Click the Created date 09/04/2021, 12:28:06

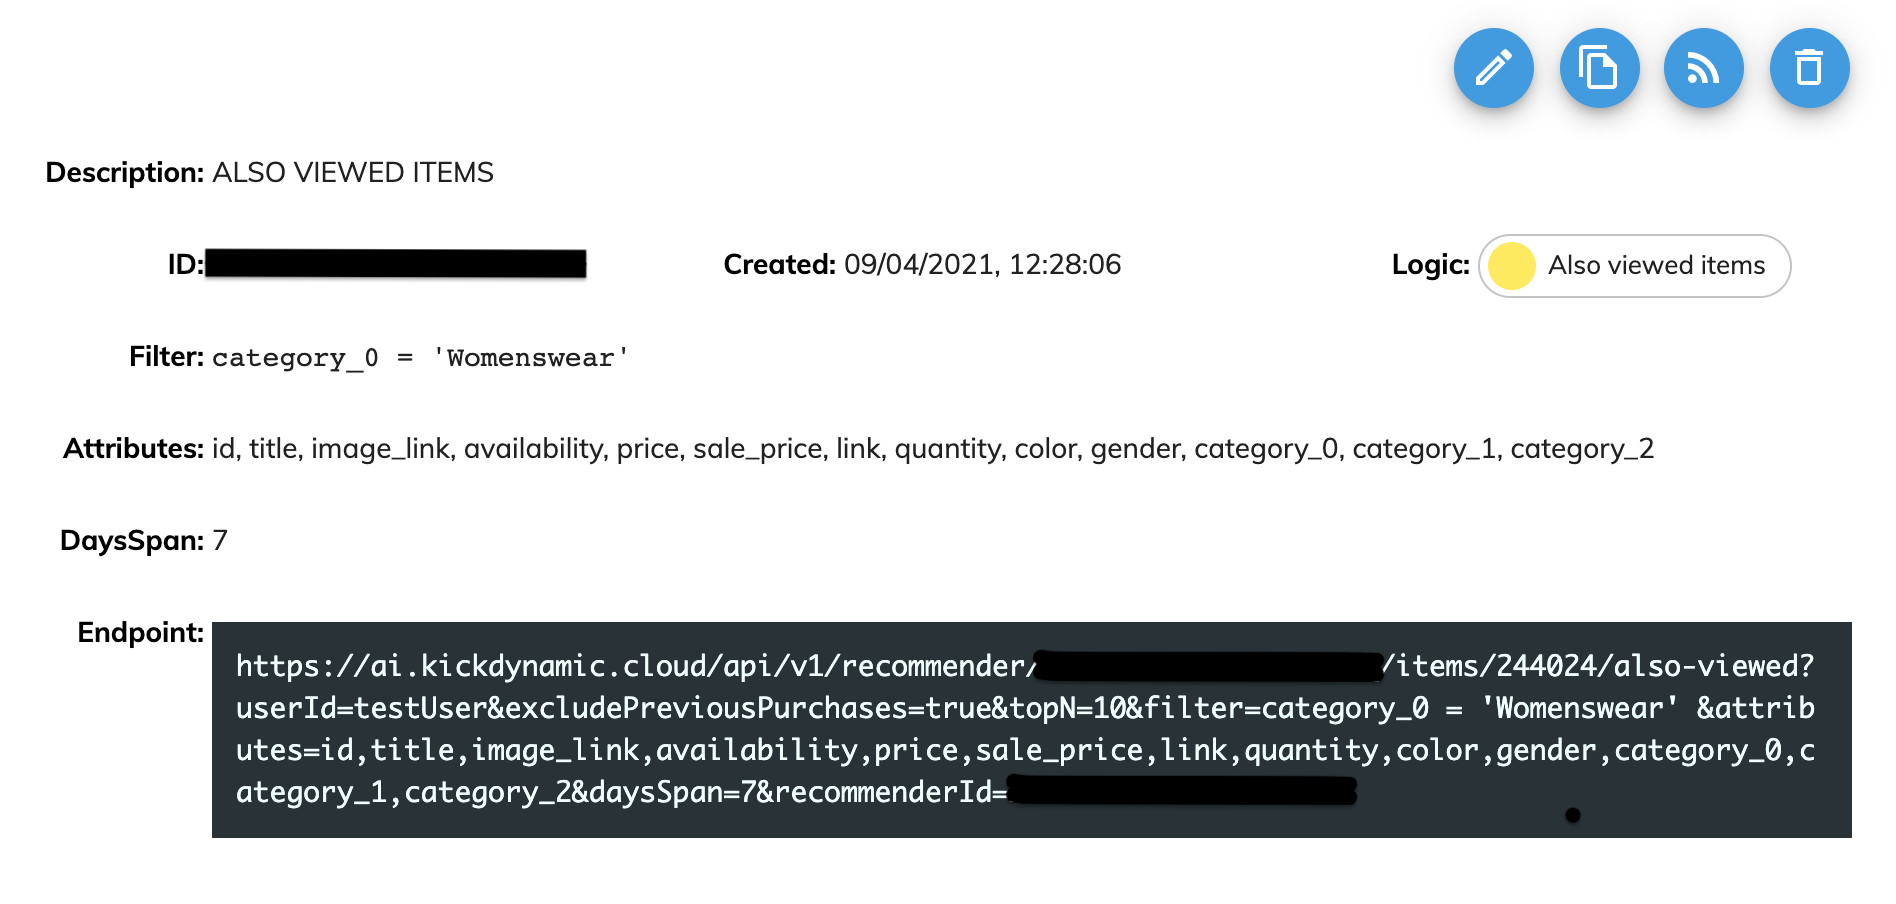[982, 265]
